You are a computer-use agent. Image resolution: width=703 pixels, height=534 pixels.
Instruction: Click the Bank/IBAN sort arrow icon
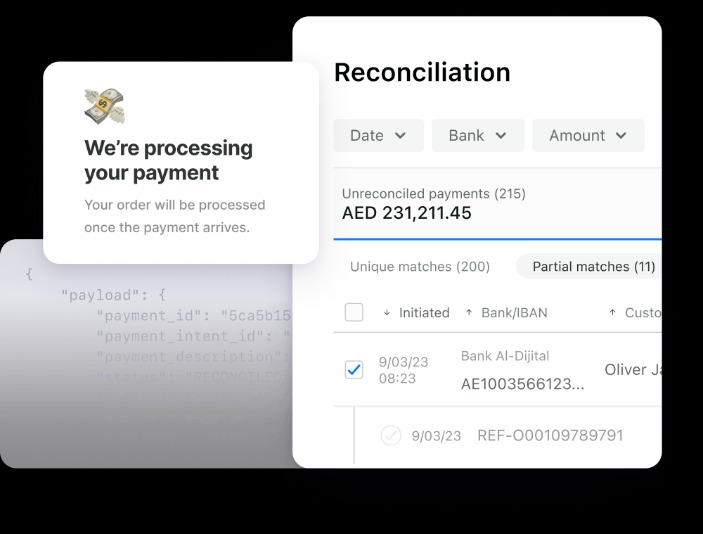(x=469, y=313)
